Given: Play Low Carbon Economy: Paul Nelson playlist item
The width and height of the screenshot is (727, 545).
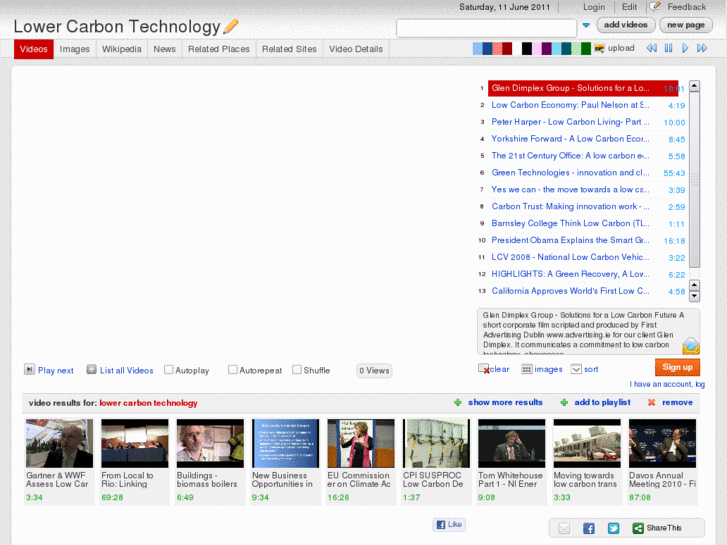Looking at the screenshot, I should 570,105.
